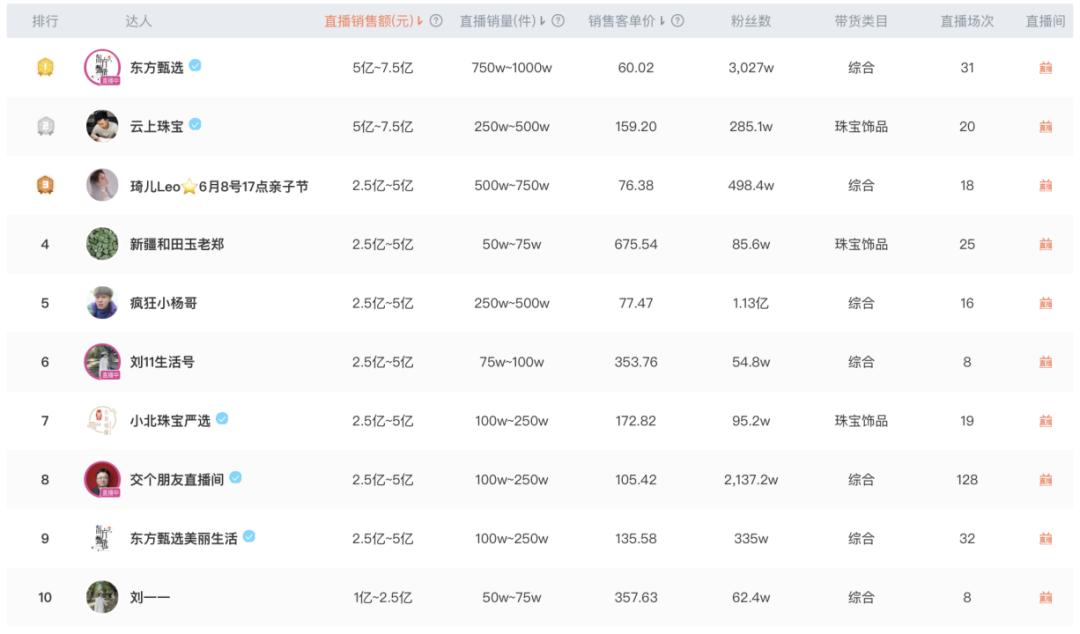Open 刘一一's live room icon

pos(1046,597)
